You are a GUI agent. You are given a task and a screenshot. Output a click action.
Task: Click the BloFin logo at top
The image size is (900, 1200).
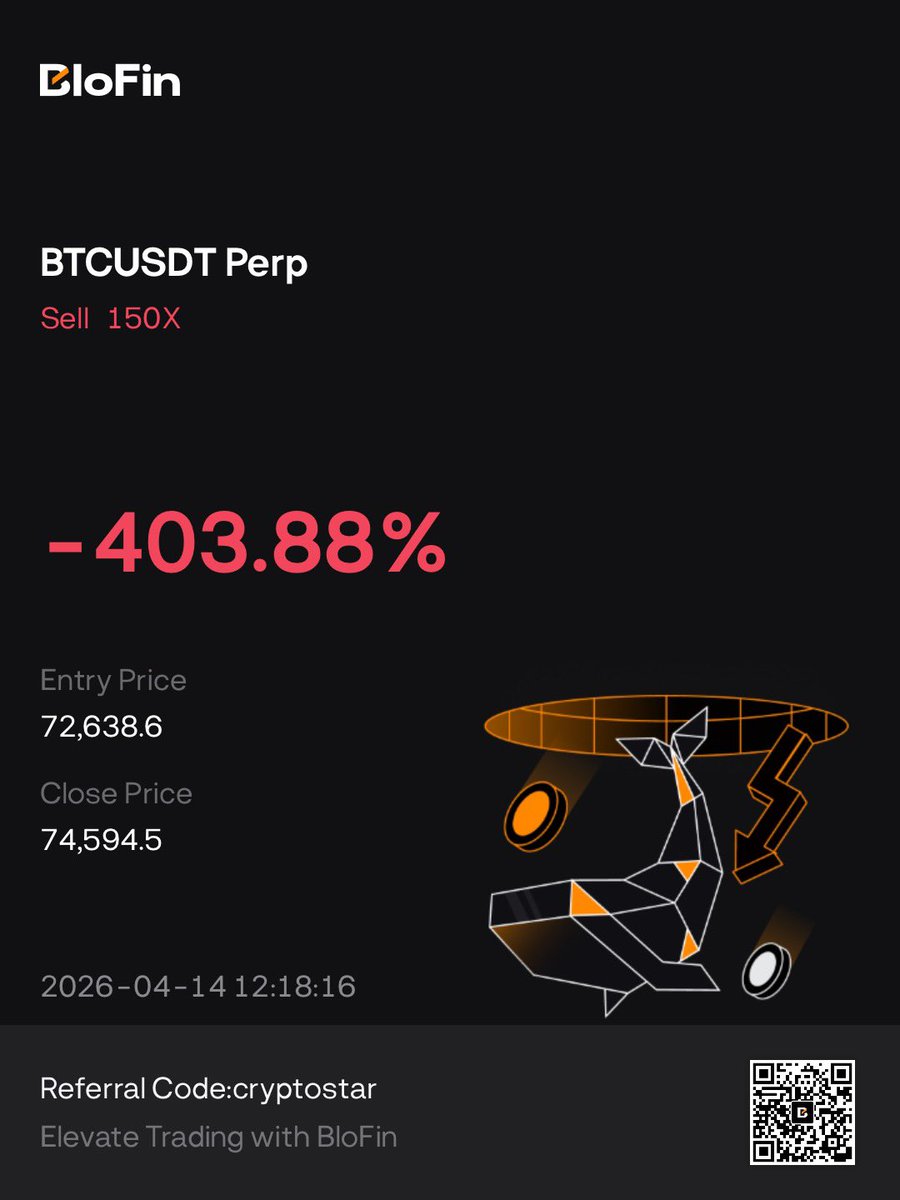point(110,80)
